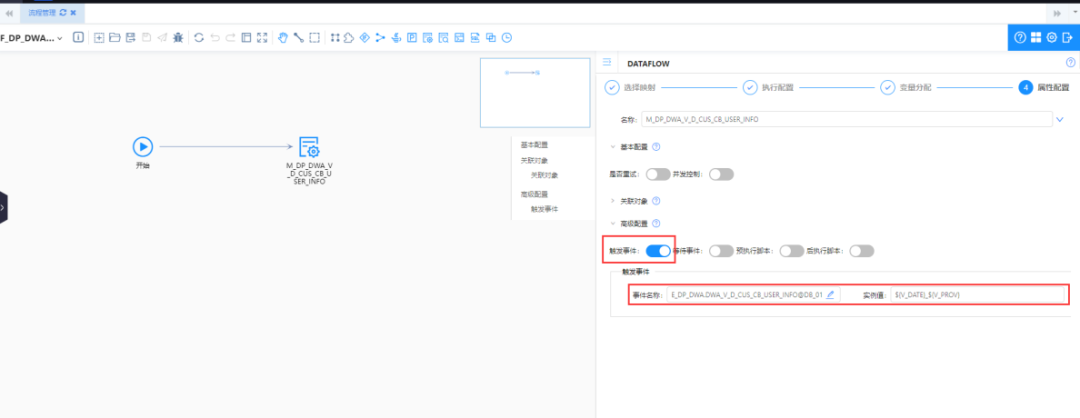Image resolution: width=1080 pixels, height=418 pixels.
Task: Click the four-node arrange icon
Action: (335, 38)
